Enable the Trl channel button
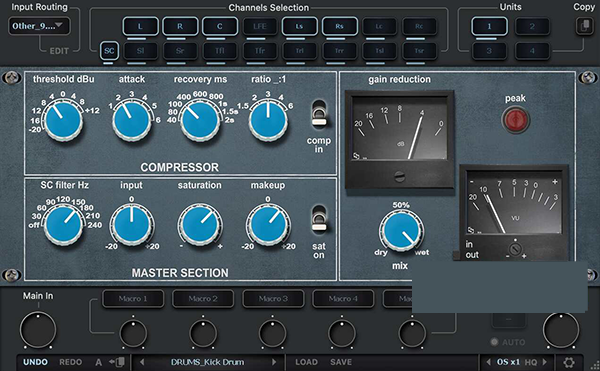The image size is (600, 371). [300, 51]
